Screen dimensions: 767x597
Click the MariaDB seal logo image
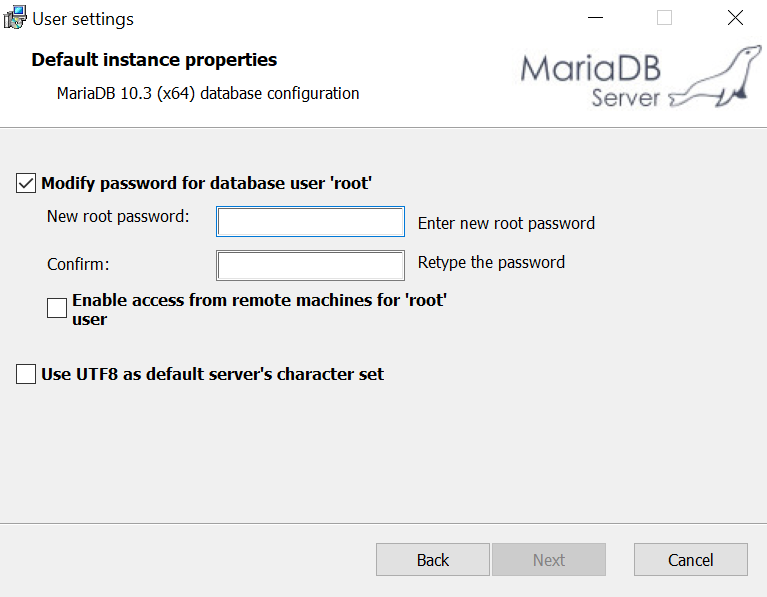click(716, 76)
